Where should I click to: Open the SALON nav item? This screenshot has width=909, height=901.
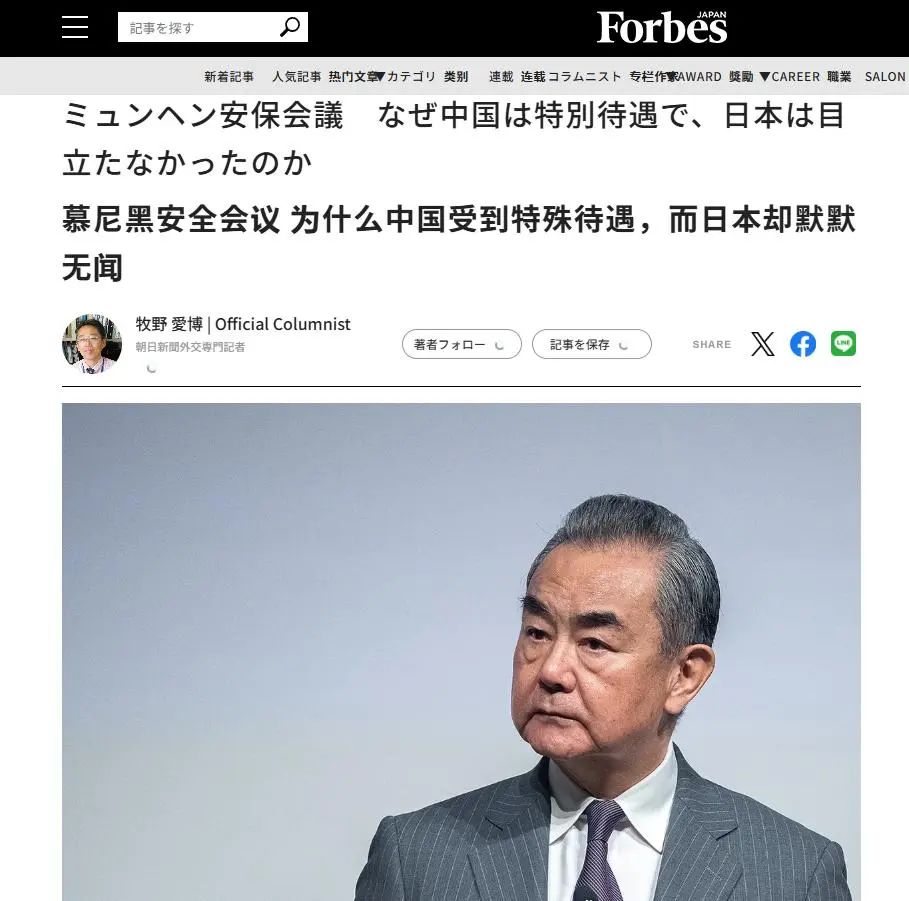pyautogui.click(x=885, y=77)
